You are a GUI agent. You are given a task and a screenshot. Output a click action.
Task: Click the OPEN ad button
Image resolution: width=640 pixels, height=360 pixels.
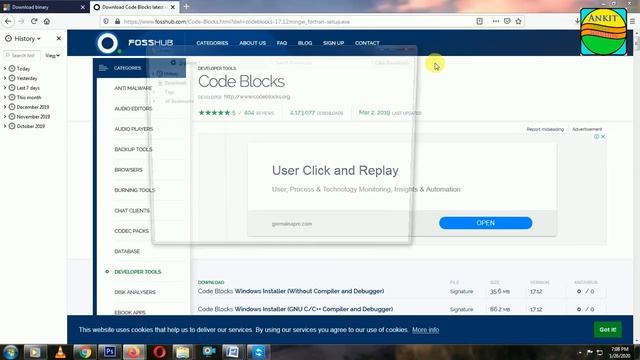(x=485, y=223)
